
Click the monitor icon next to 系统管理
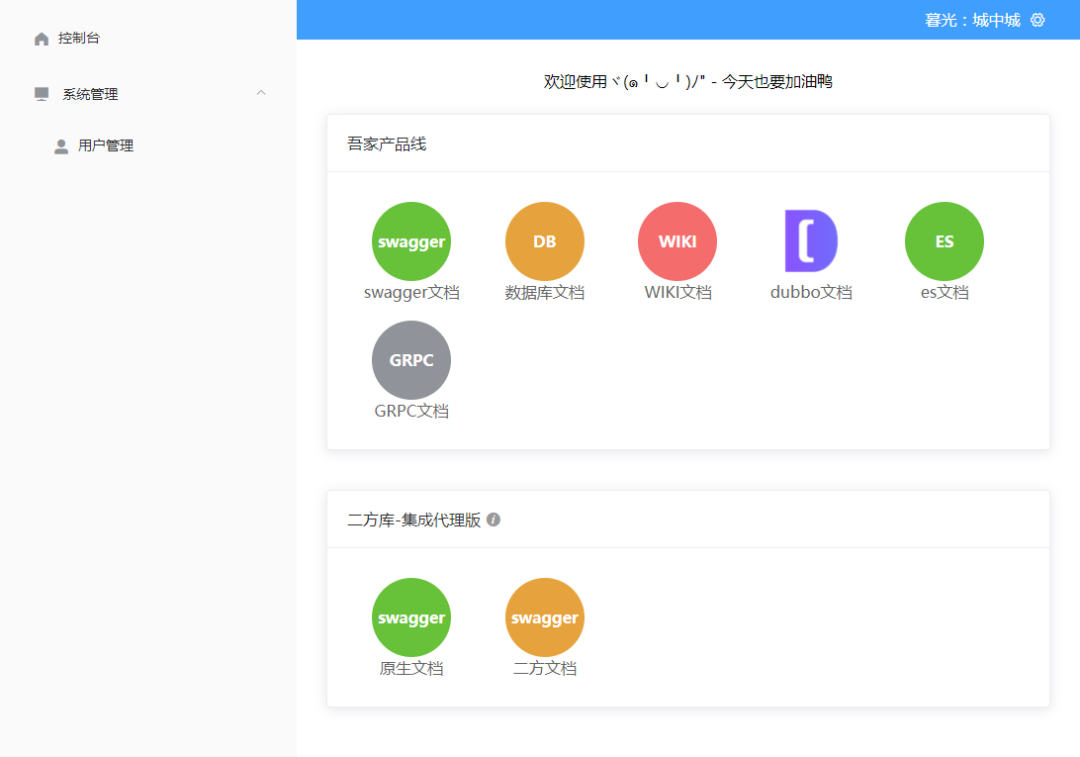point(41,94)
